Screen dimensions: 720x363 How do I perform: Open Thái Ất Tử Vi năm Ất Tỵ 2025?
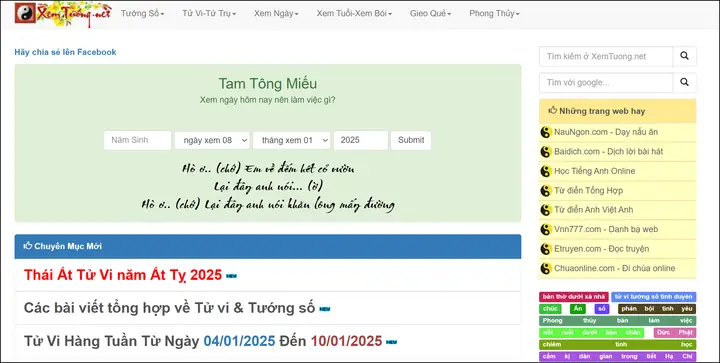(123, 275)
